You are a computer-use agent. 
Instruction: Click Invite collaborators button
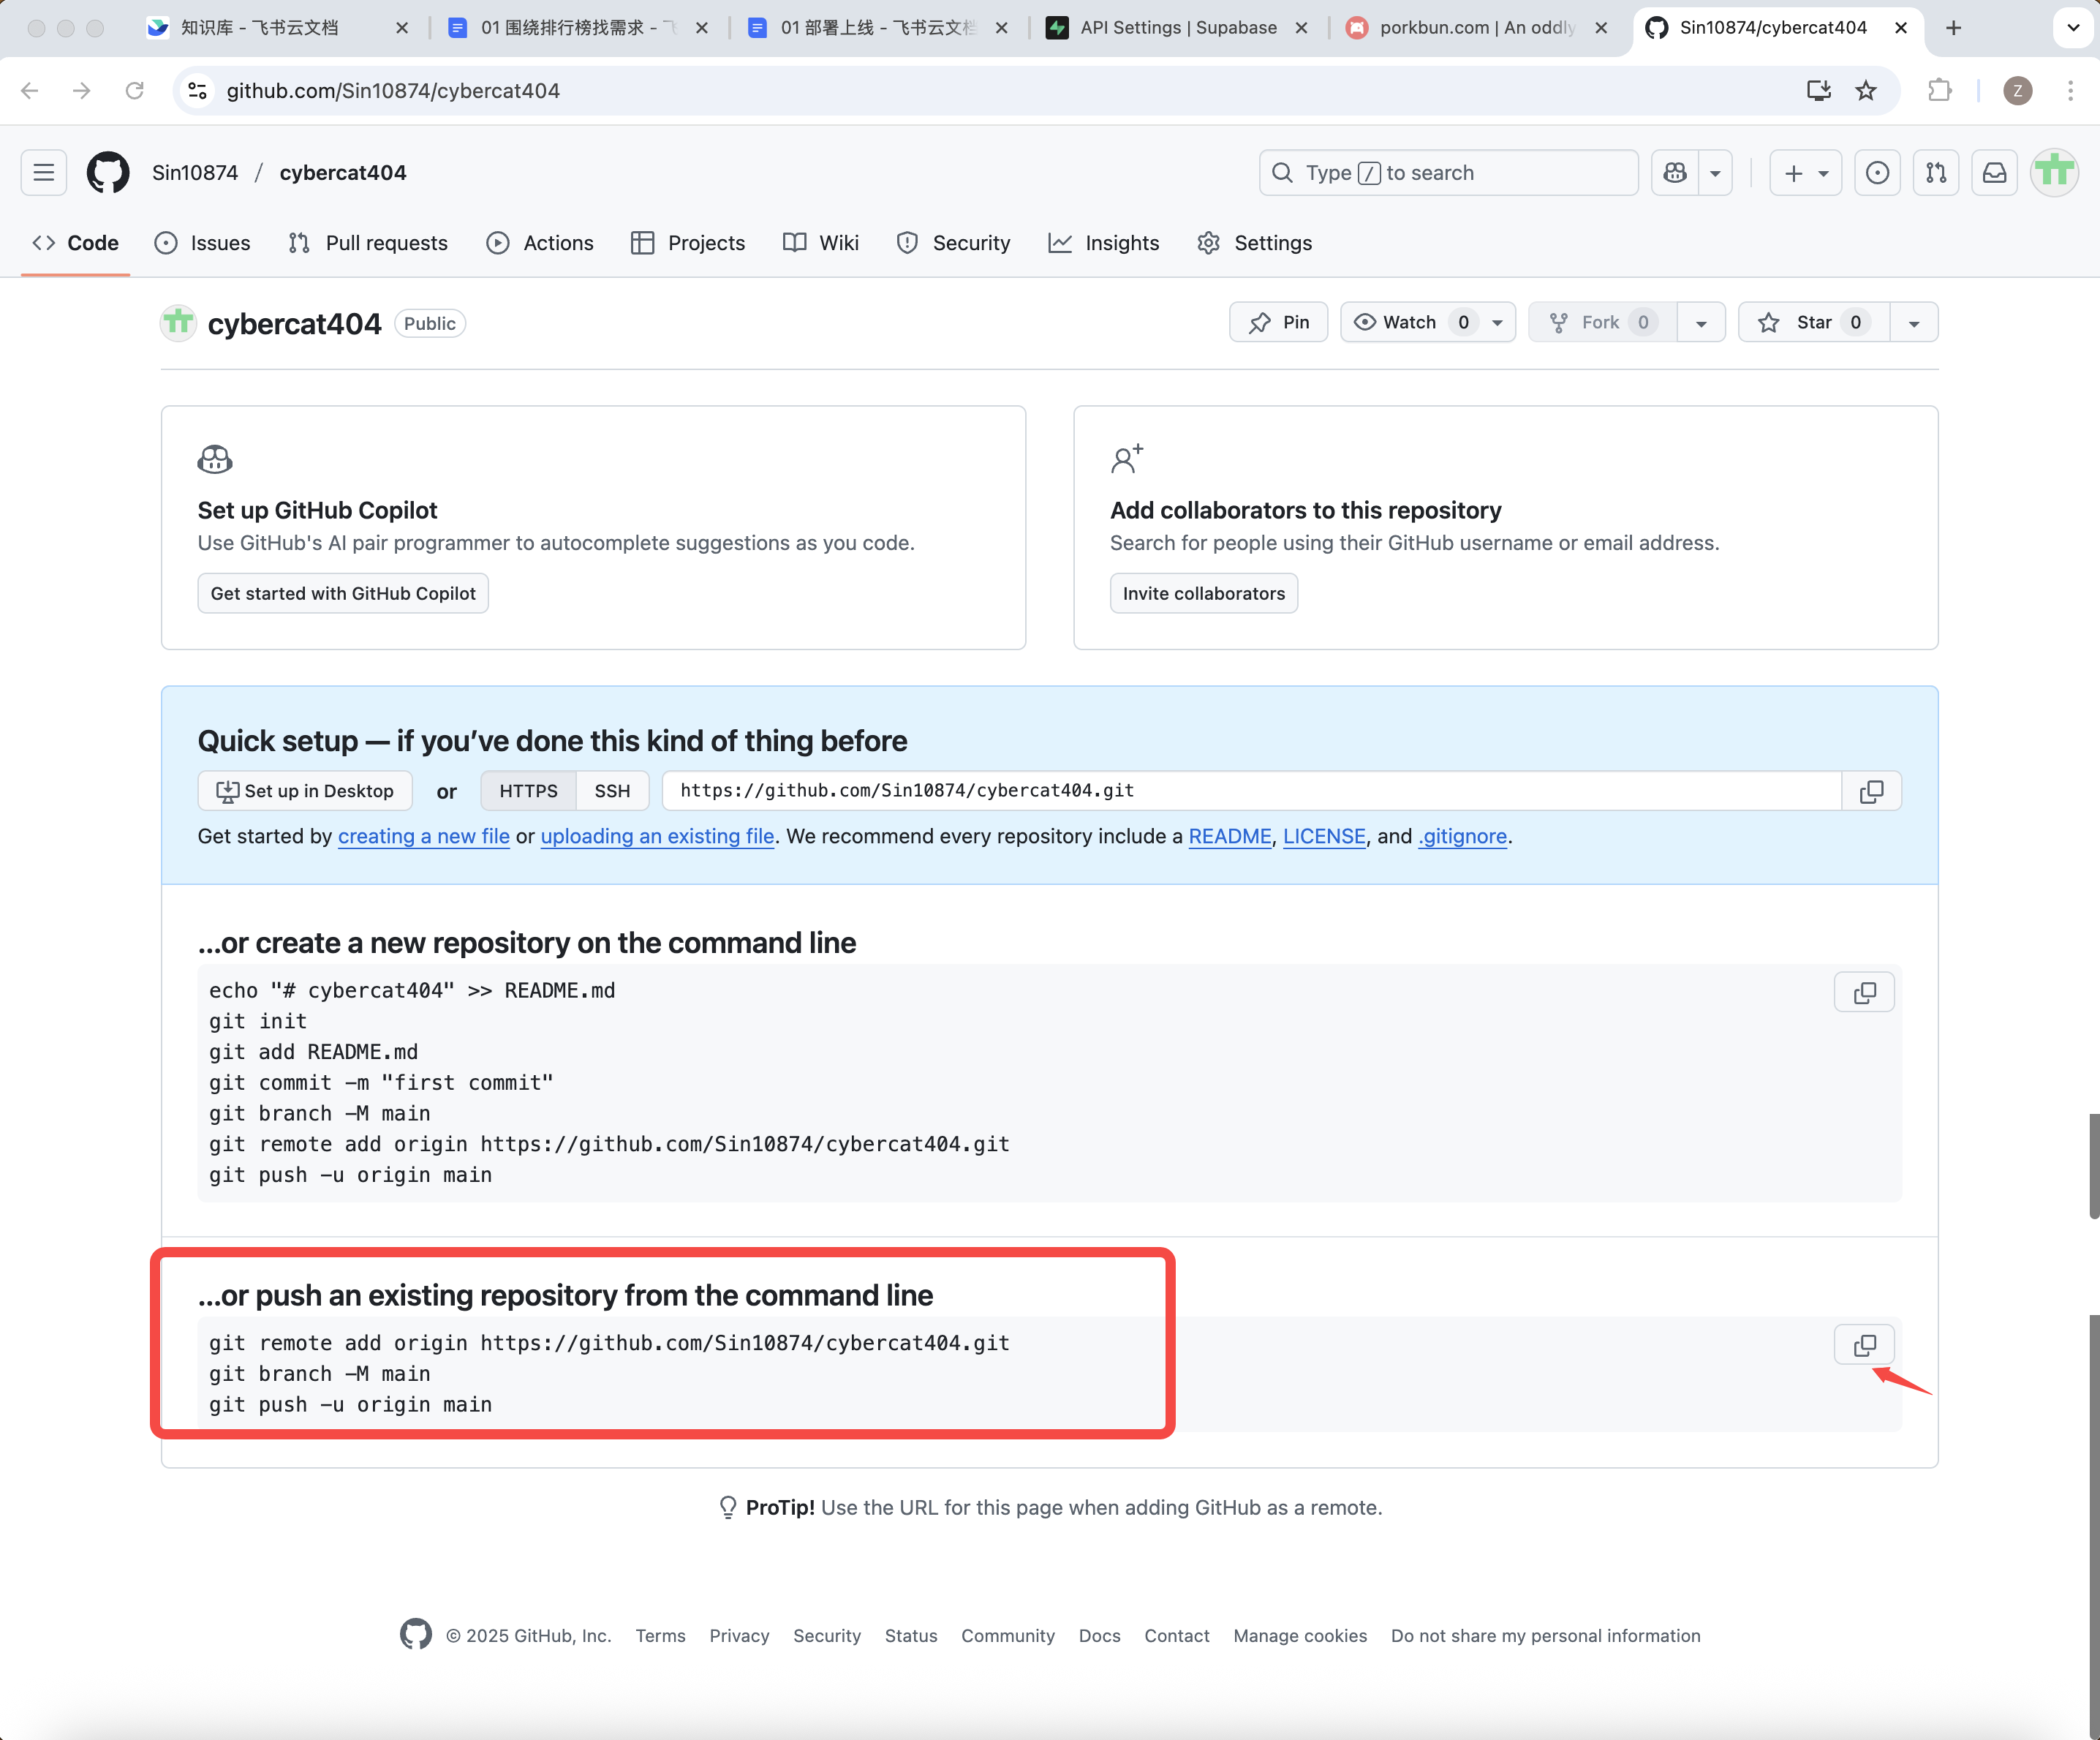(x=1204, y=593)
